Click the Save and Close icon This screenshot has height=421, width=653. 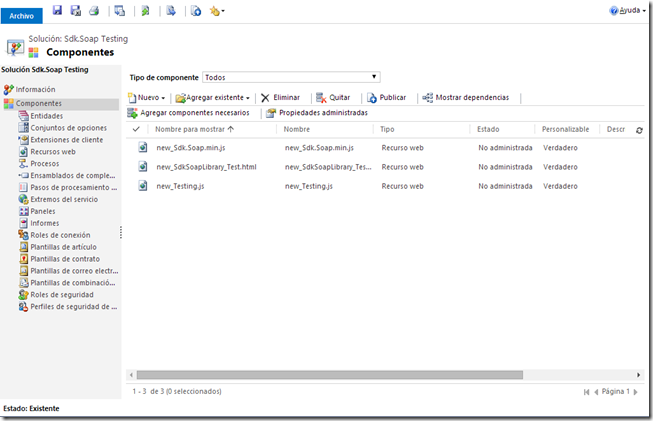pos(75,11)
